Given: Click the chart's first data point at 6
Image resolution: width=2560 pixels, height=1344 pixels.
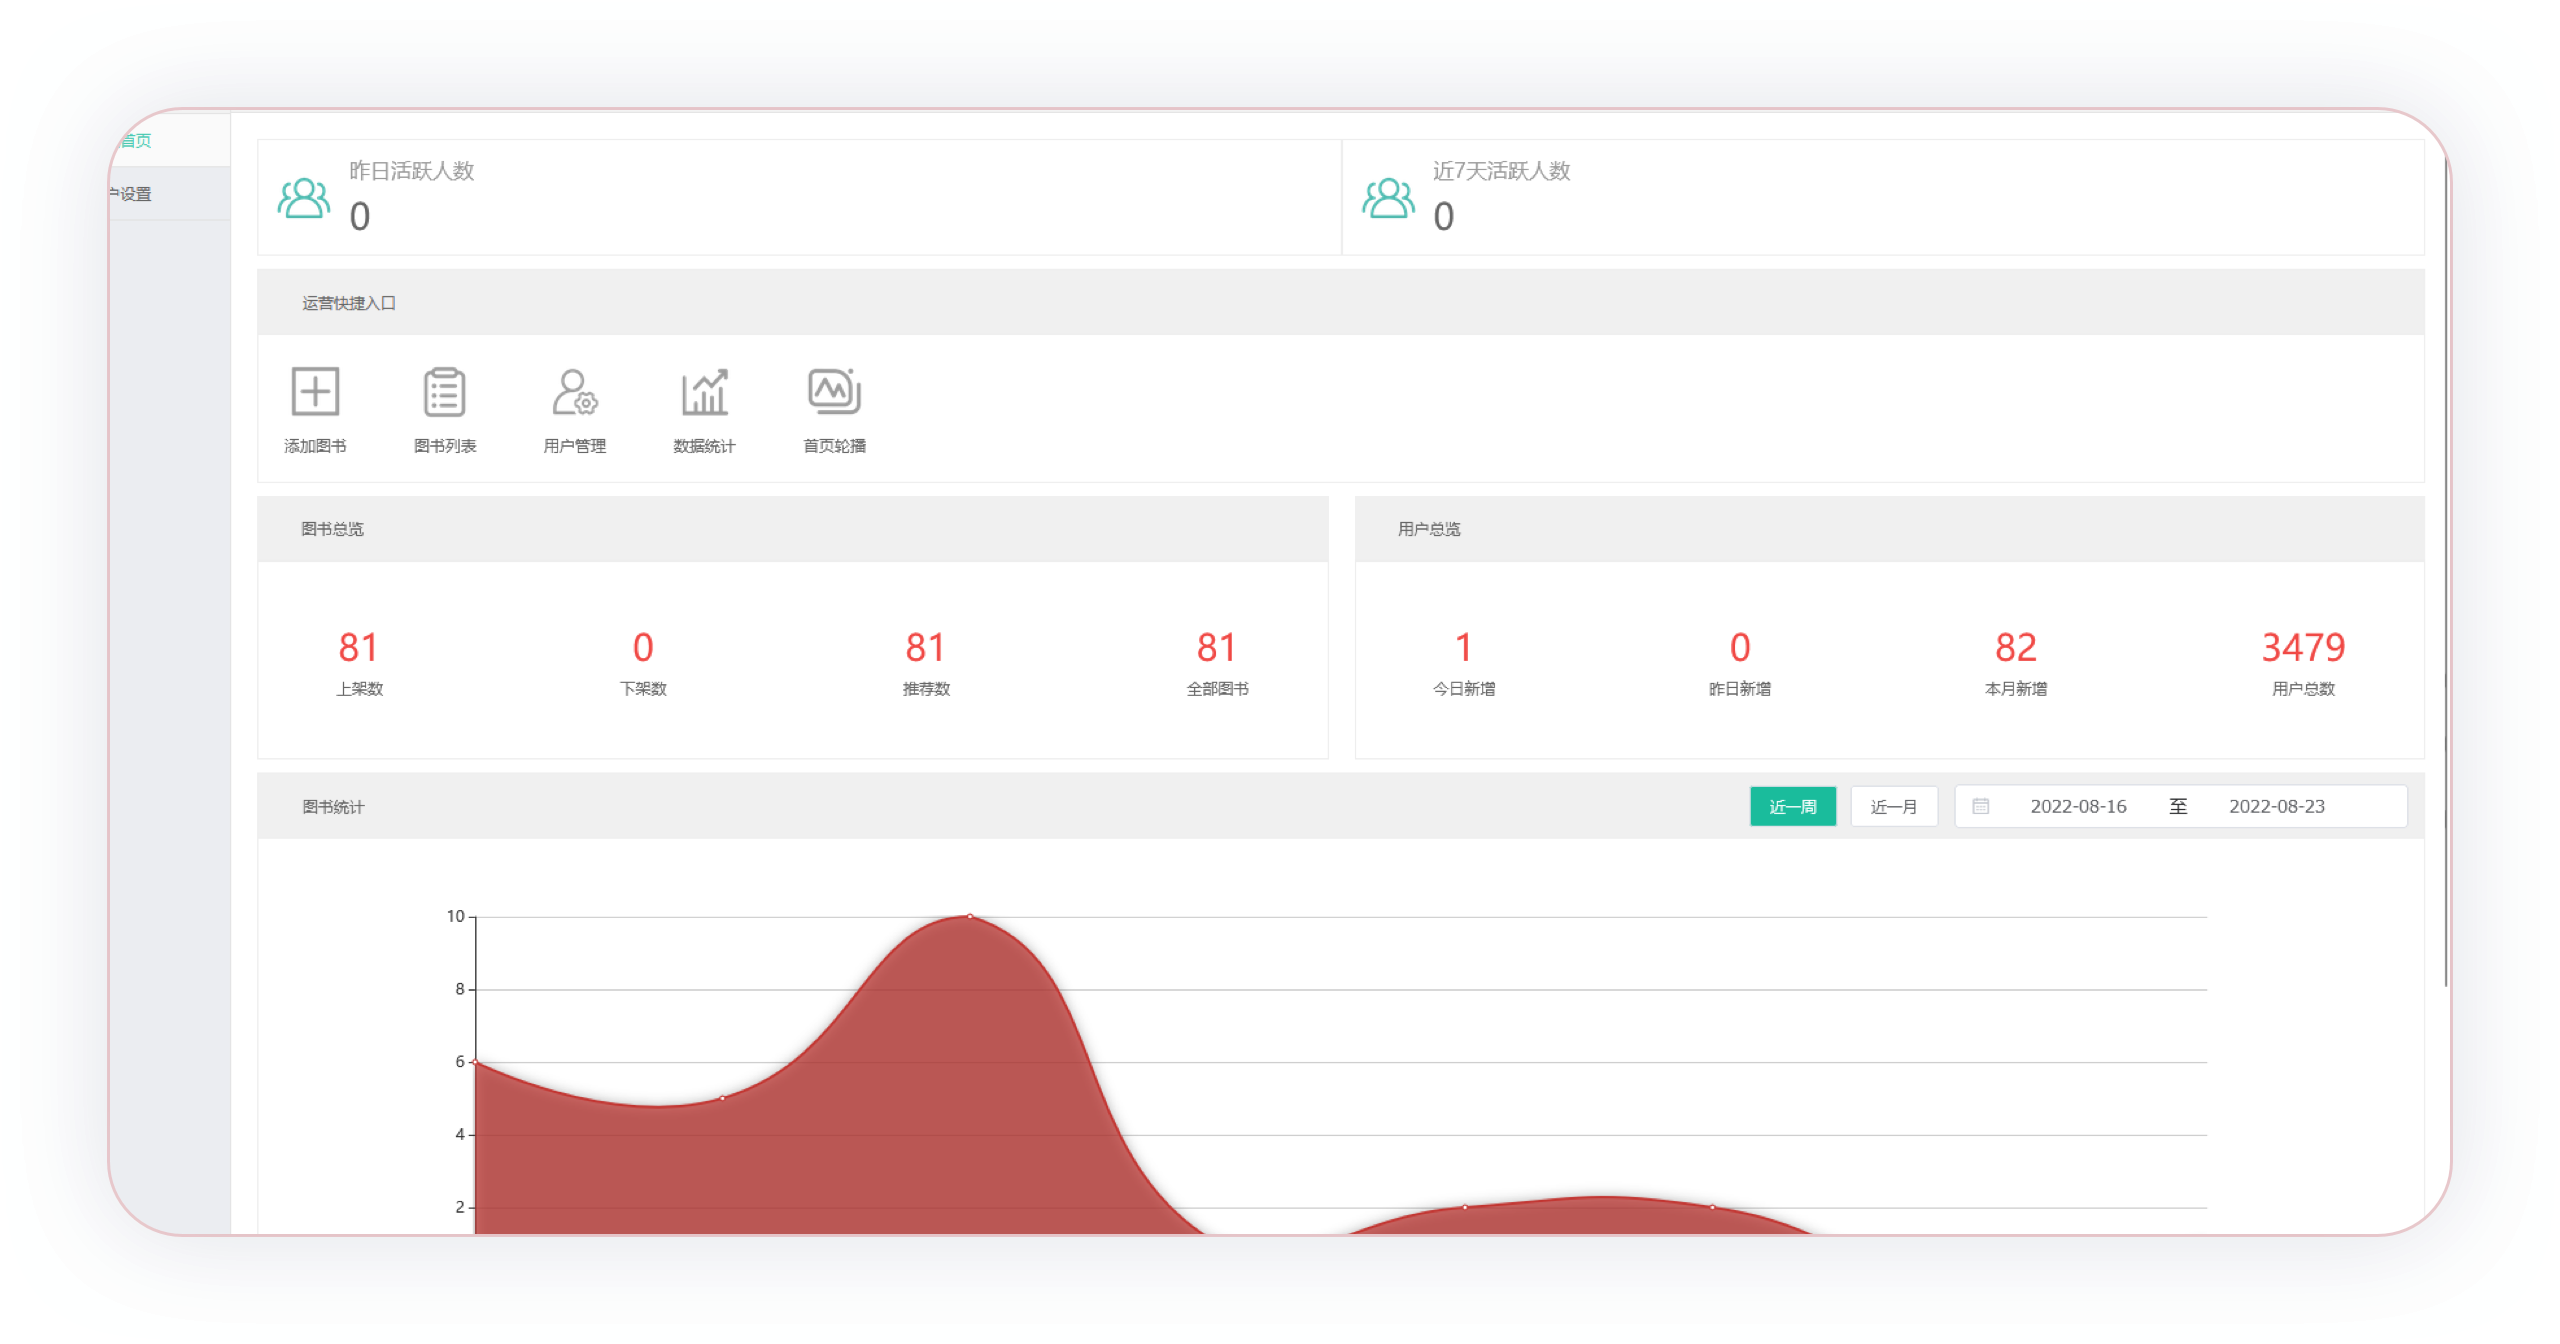Looking at the screenshot, I should (475, 1062).
